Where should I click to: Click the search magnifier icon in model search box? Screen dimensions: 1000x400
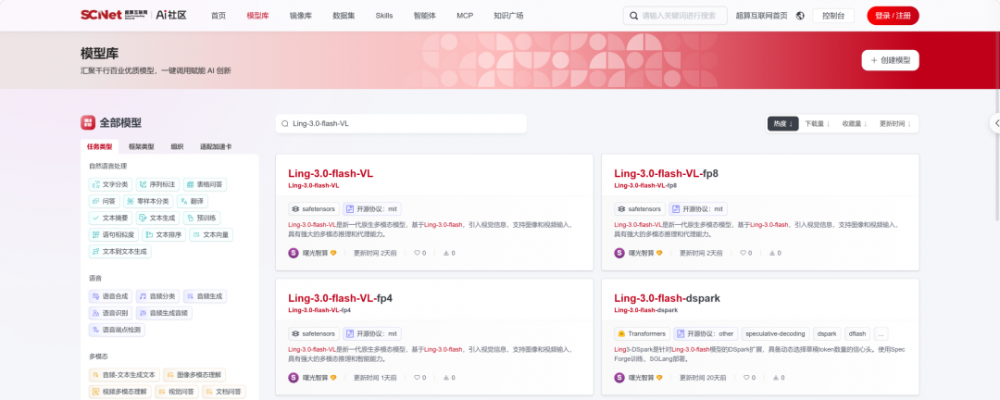tap(284, 124)
